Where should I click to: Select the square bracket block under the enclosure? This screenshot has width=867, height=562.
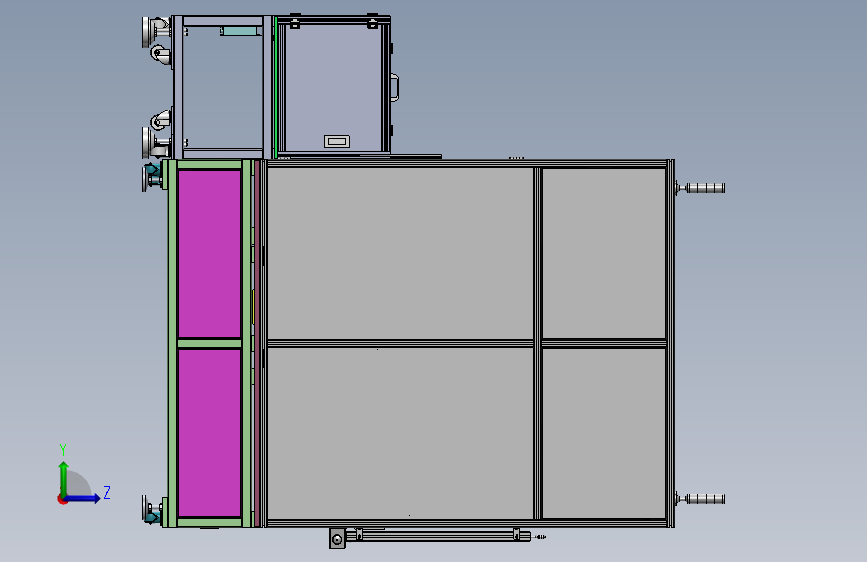point(337,539)
